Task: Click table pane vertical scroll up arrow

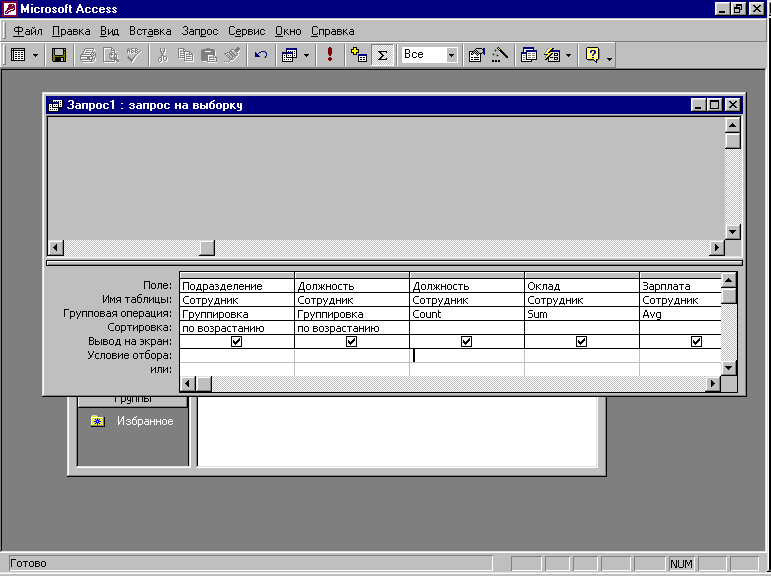Action: (x=733, y=125)
